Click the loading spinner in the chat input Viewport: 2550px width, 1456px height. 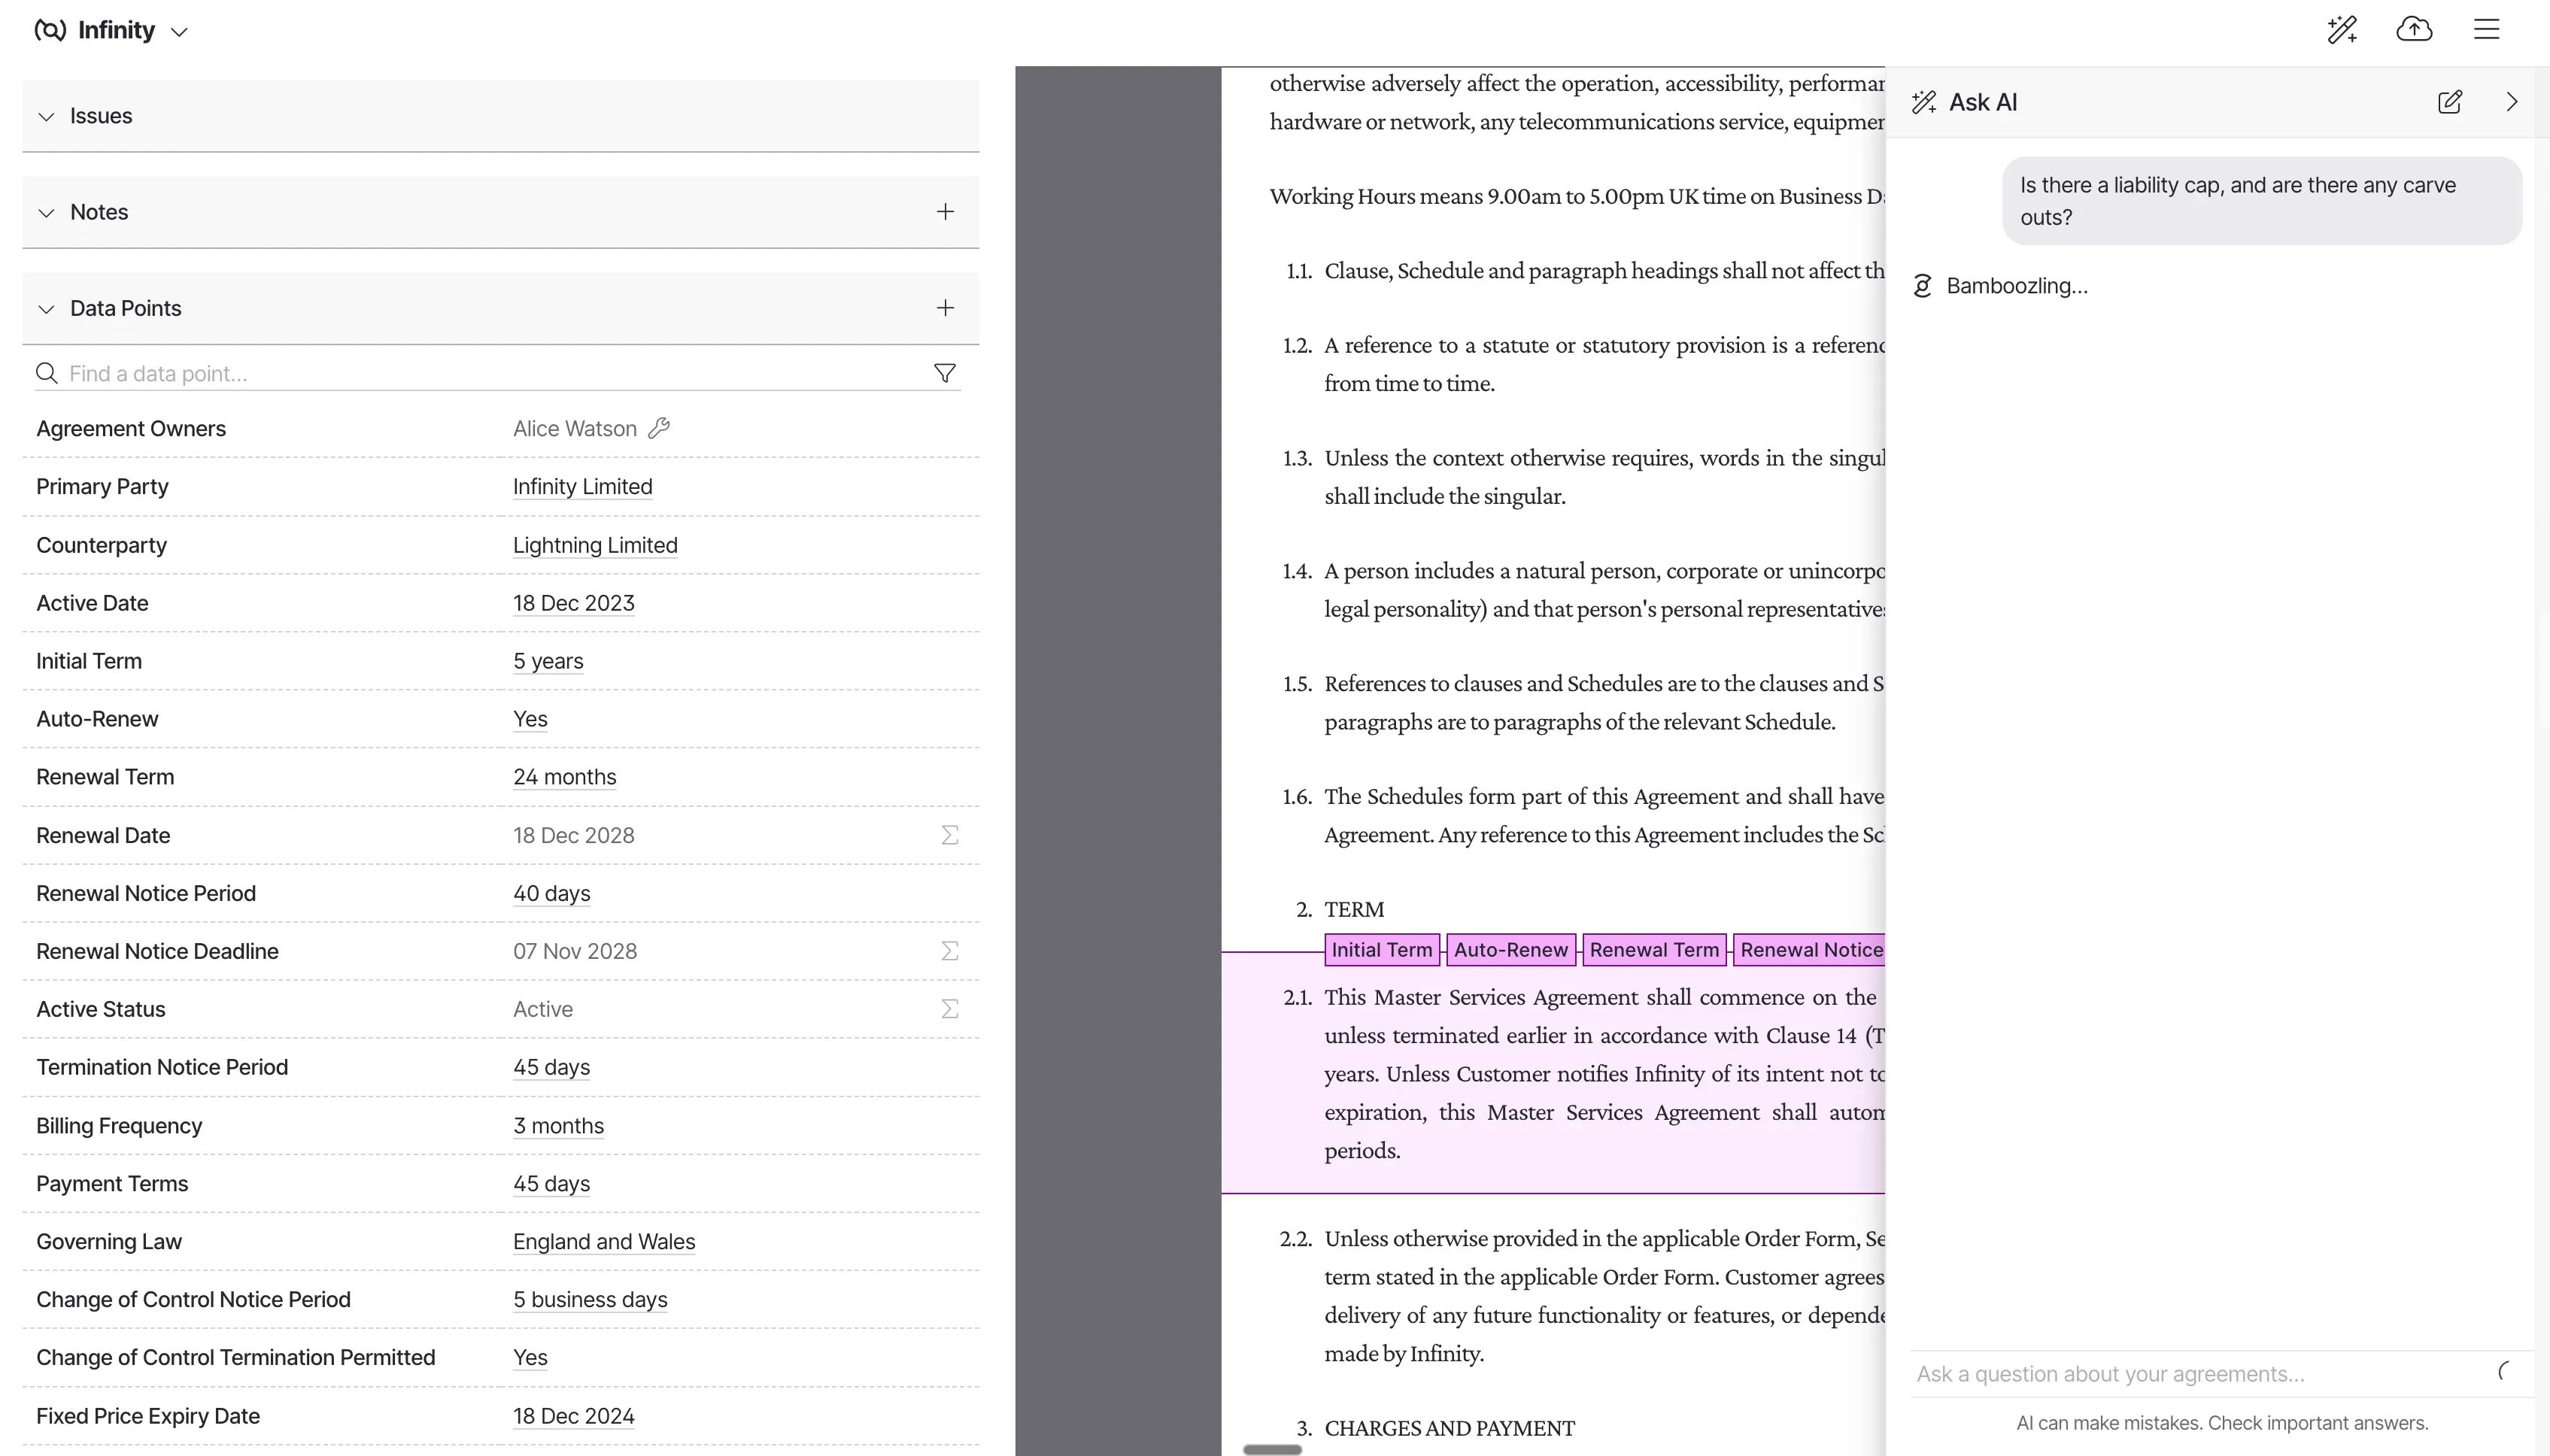coord(2504,1371)
